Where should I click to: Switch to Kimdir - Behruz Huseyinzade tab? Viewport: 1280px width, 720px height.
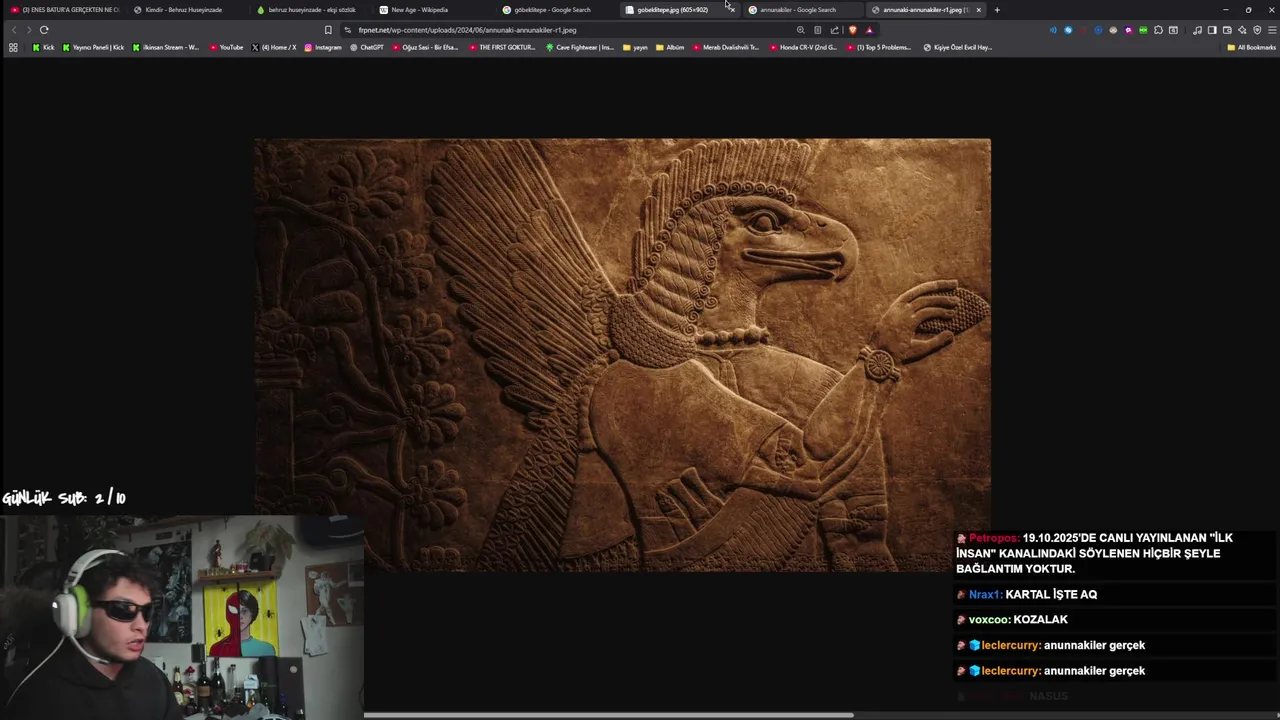point(185,10)
